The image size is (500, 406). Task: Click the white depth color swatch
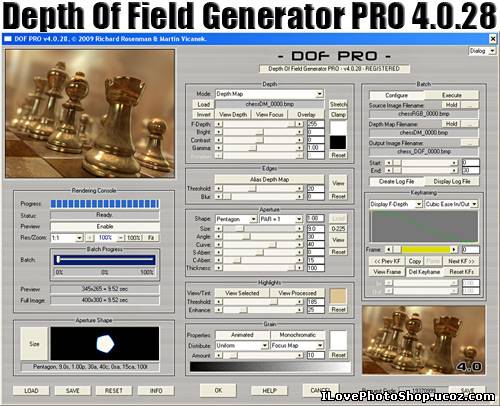pyautogui.click(x=338, y=128)
